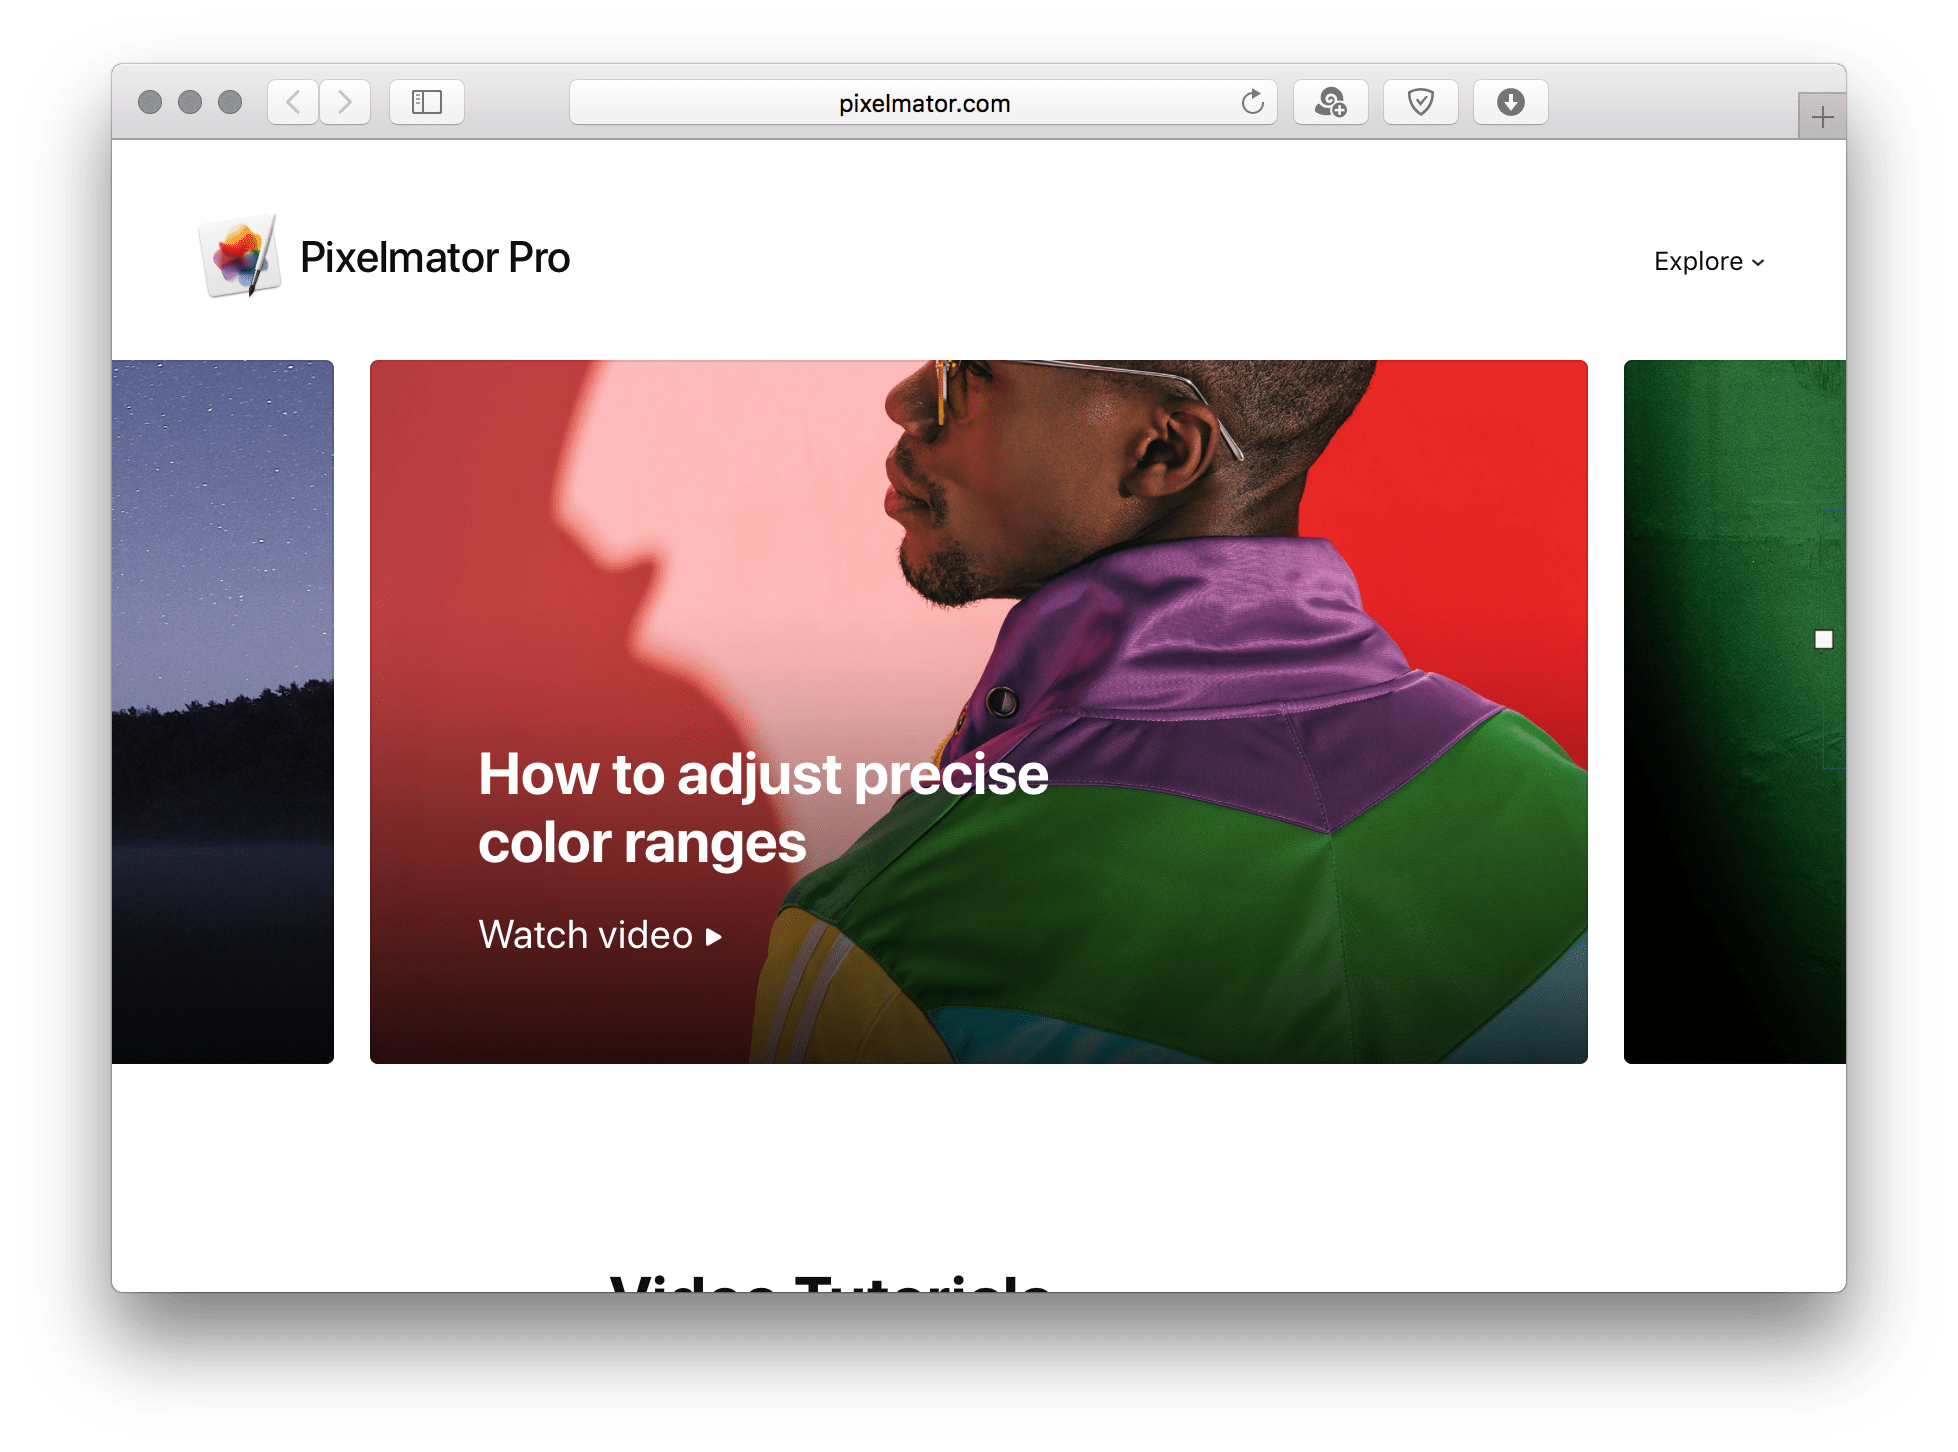Show downloads with the arrow icon

click(1511, 102)
